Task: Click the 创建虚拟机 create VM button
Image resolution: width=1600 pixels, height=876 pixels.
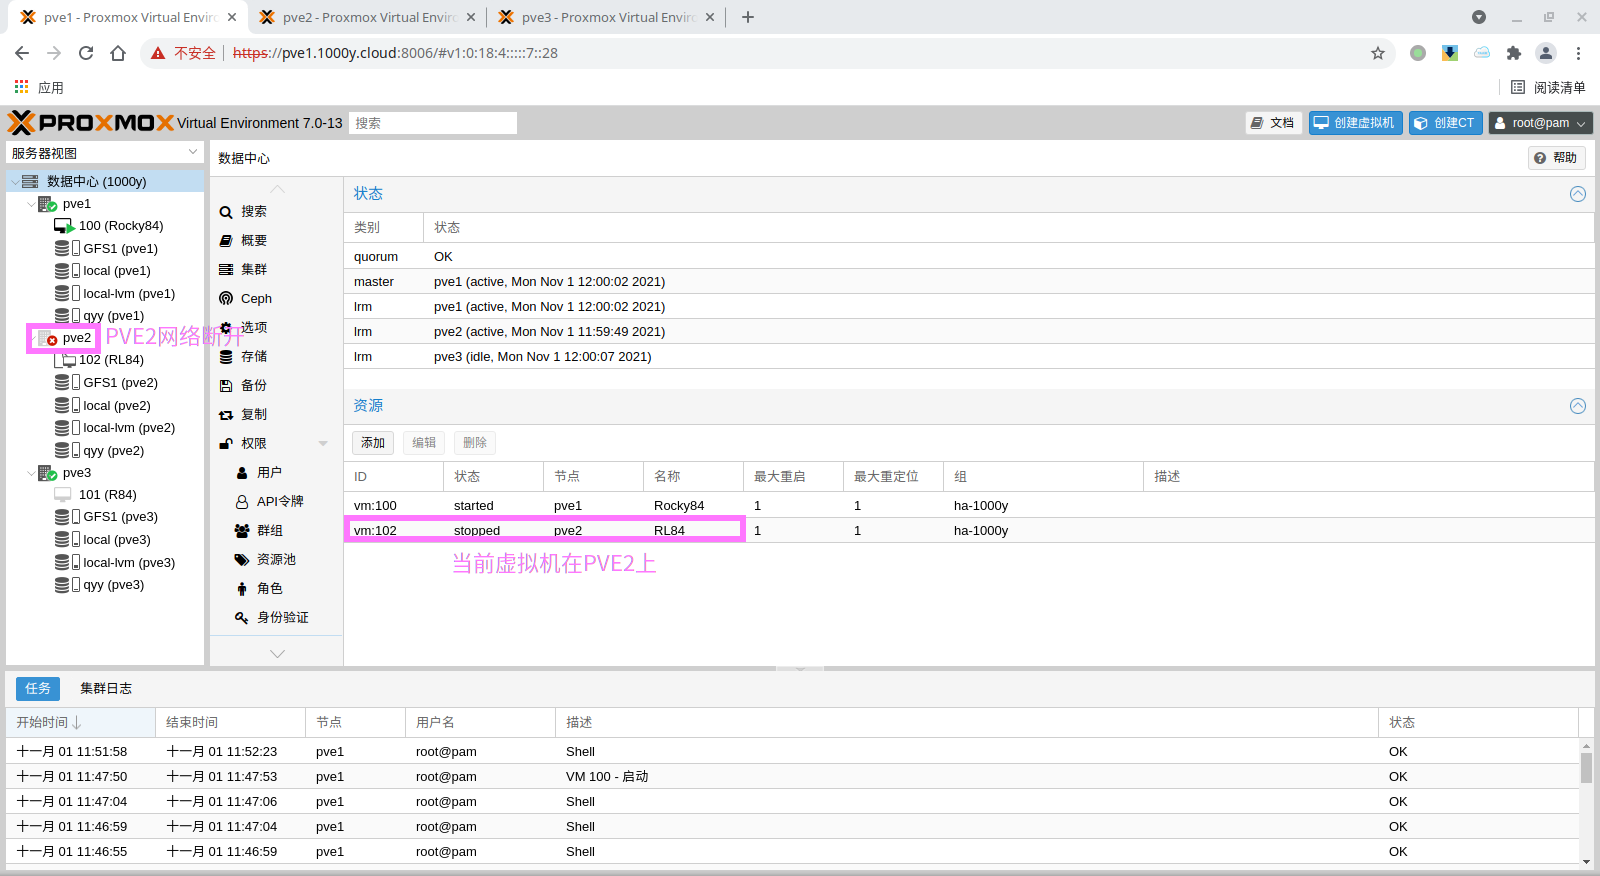Action: click(1355, 123)
